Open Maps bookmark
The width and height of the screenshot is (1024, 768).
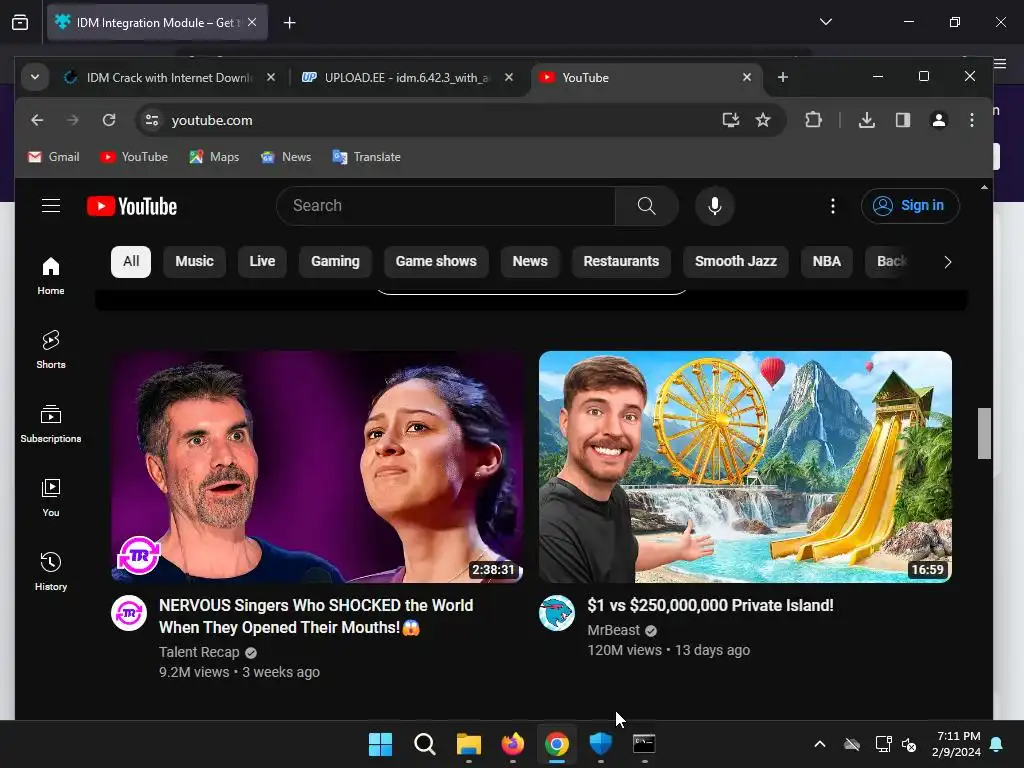tap(214, 157)
